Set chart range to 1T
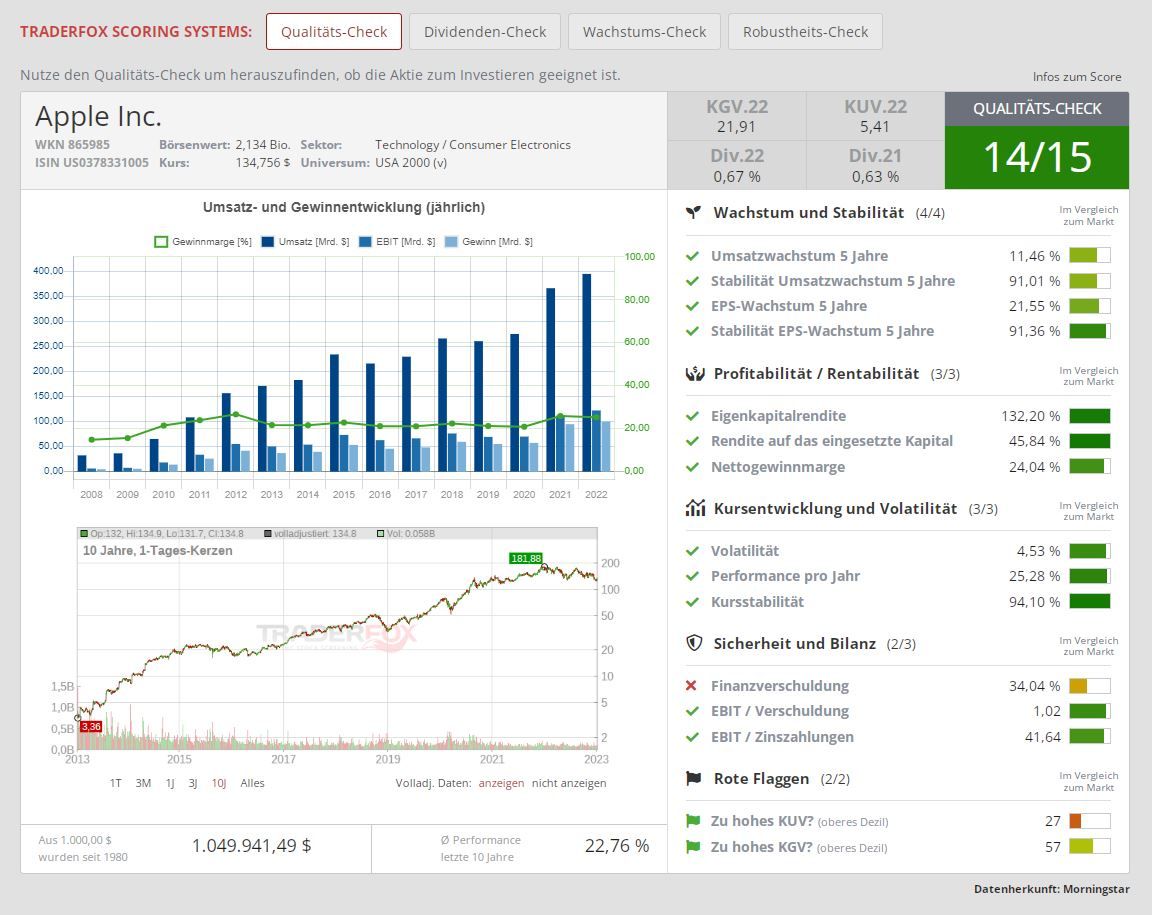Image resolution: width=1152 pixels, height=915 pixels. tap(115, 783)
